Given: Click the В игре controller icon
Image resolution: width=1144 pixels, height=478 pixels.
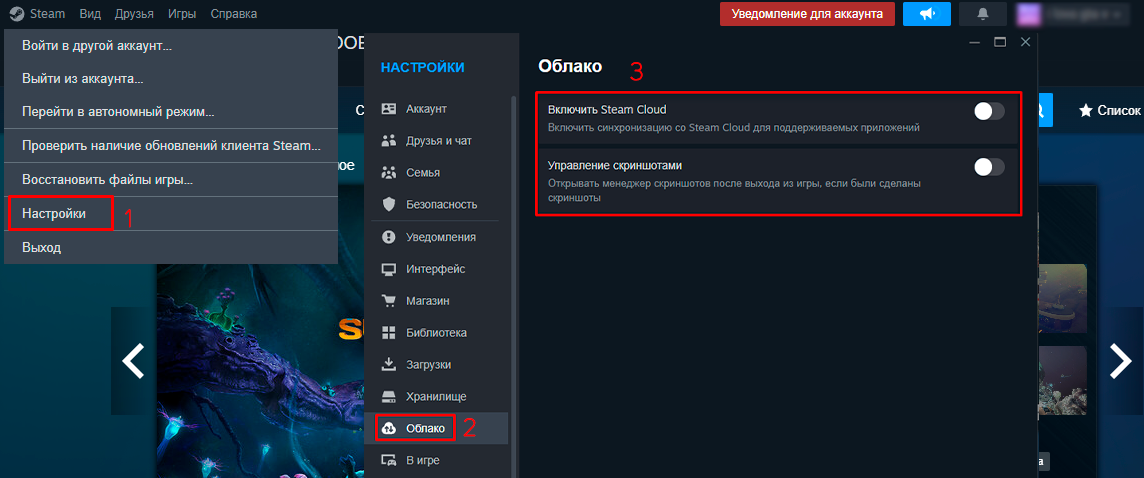Looking at the screenshot, I should point(389,460).
